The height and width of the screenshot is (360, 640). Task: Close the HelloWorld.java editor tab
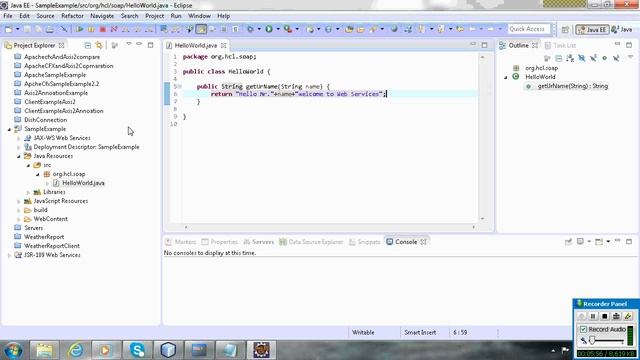point(224,45)
